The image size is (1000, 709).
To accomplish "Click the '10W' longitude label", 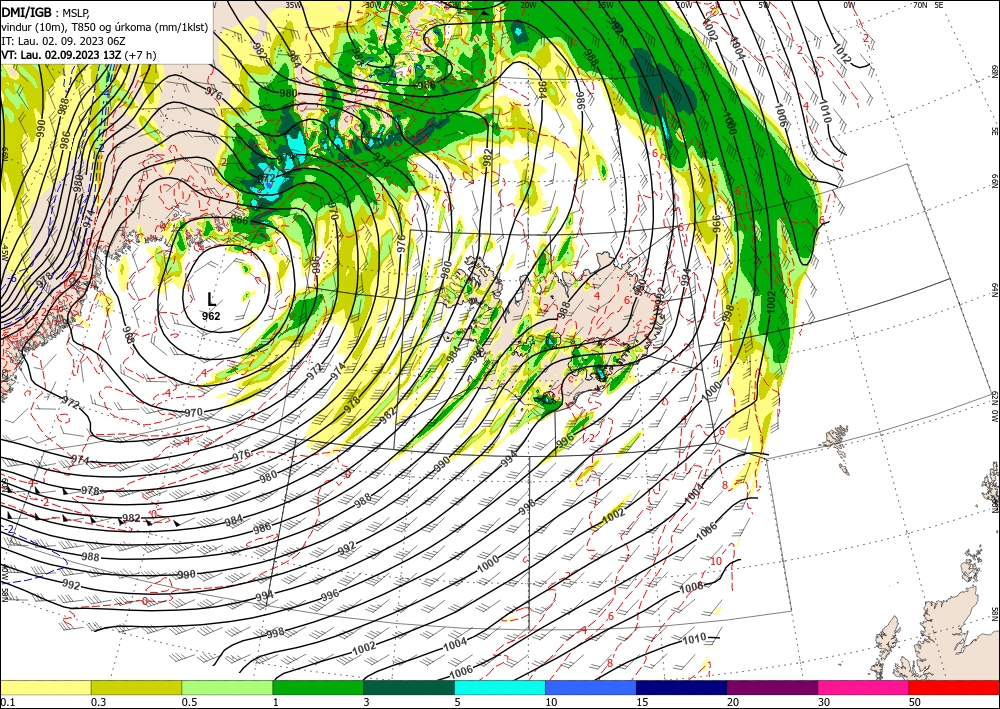I will pos(684,4).
